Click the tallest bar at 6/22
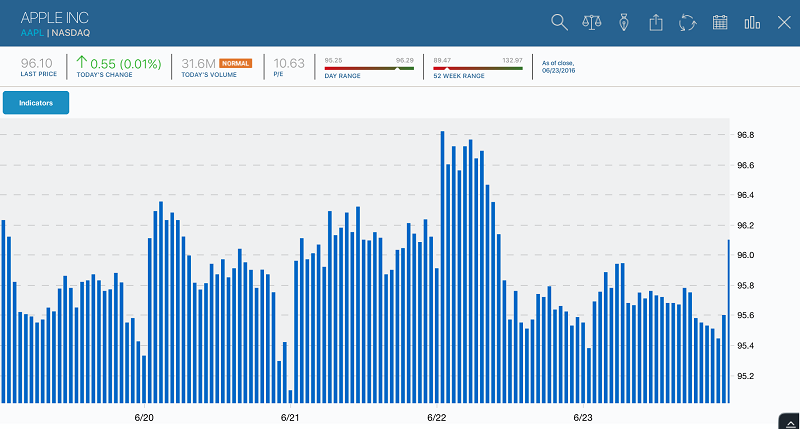The width and height of the screenshot is (800, 429). [442, 267]
